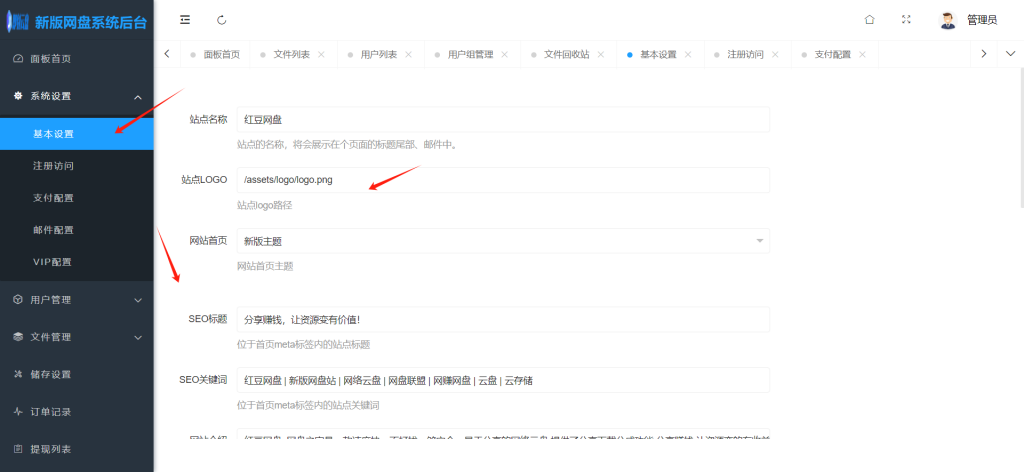This screenshot has height=472, width=1024.
Task: Click the 管理员 username label
Action: click(982, 20)
